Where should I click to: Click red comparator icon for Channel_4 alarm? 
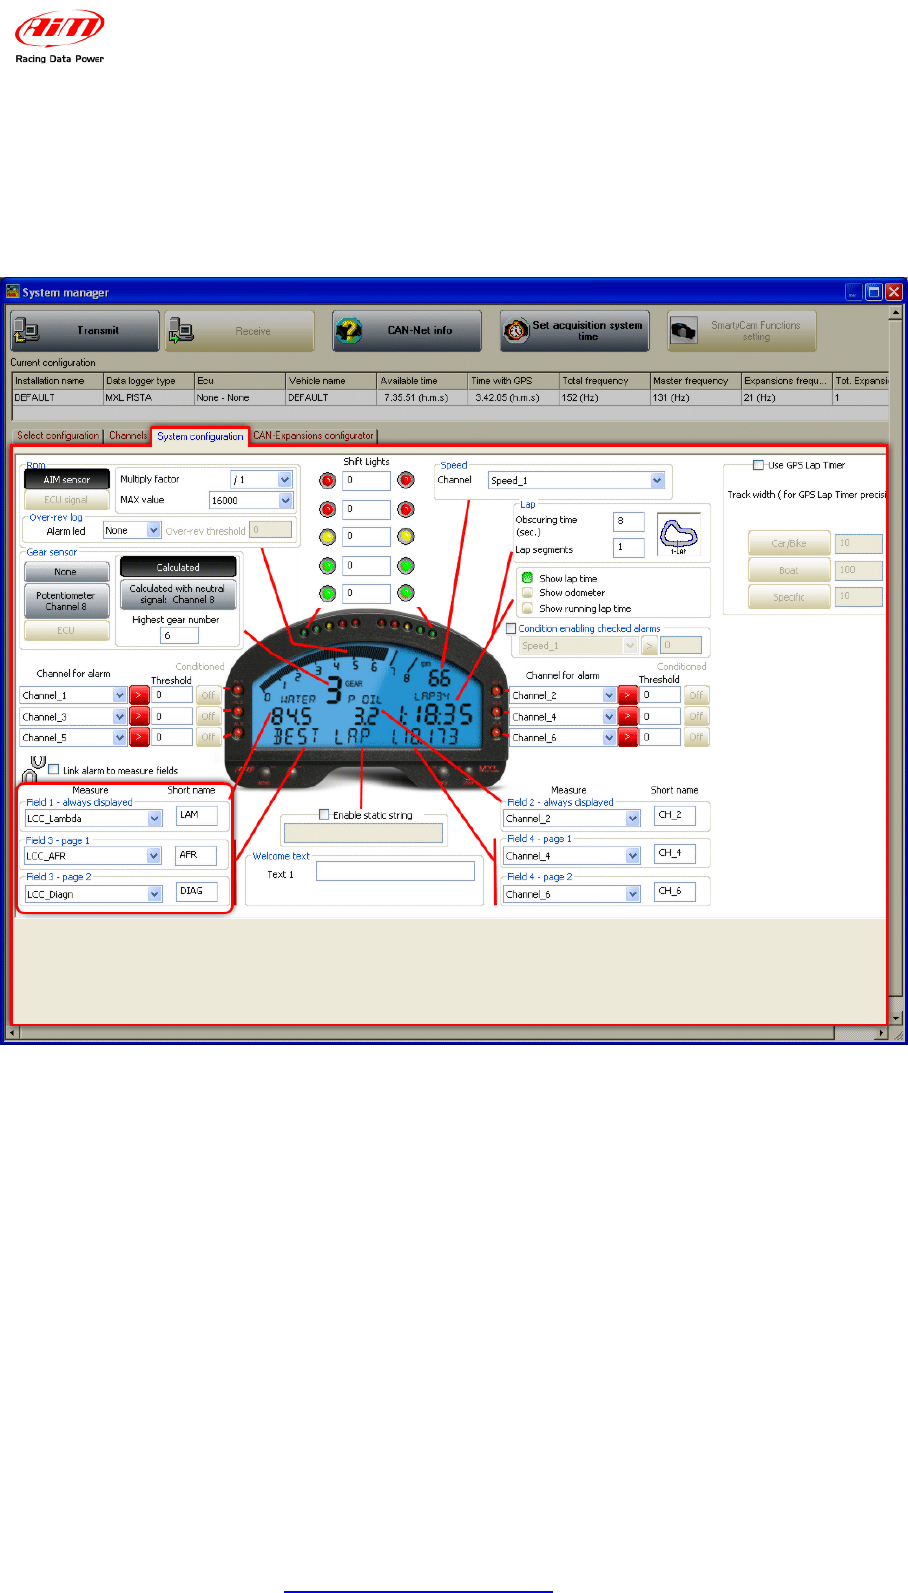tap(628, 717)
